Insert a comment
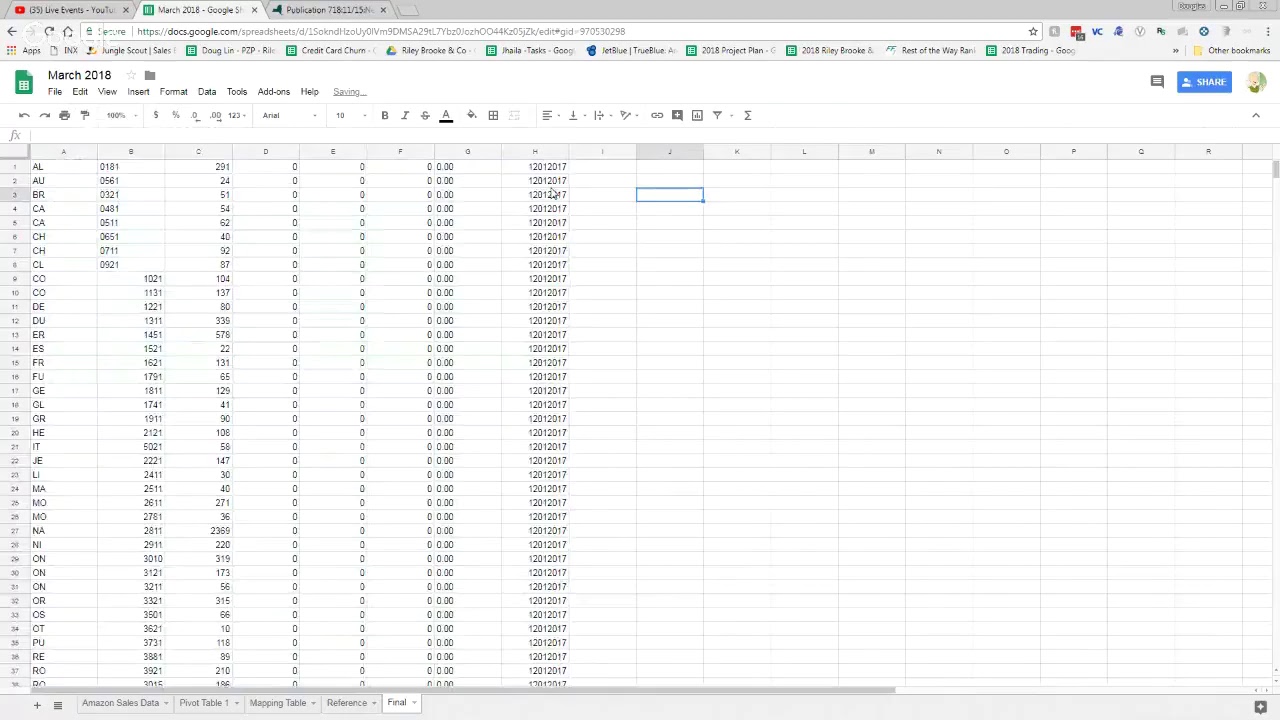Screen dimensions: 1280x720 (x=677, y=115)
